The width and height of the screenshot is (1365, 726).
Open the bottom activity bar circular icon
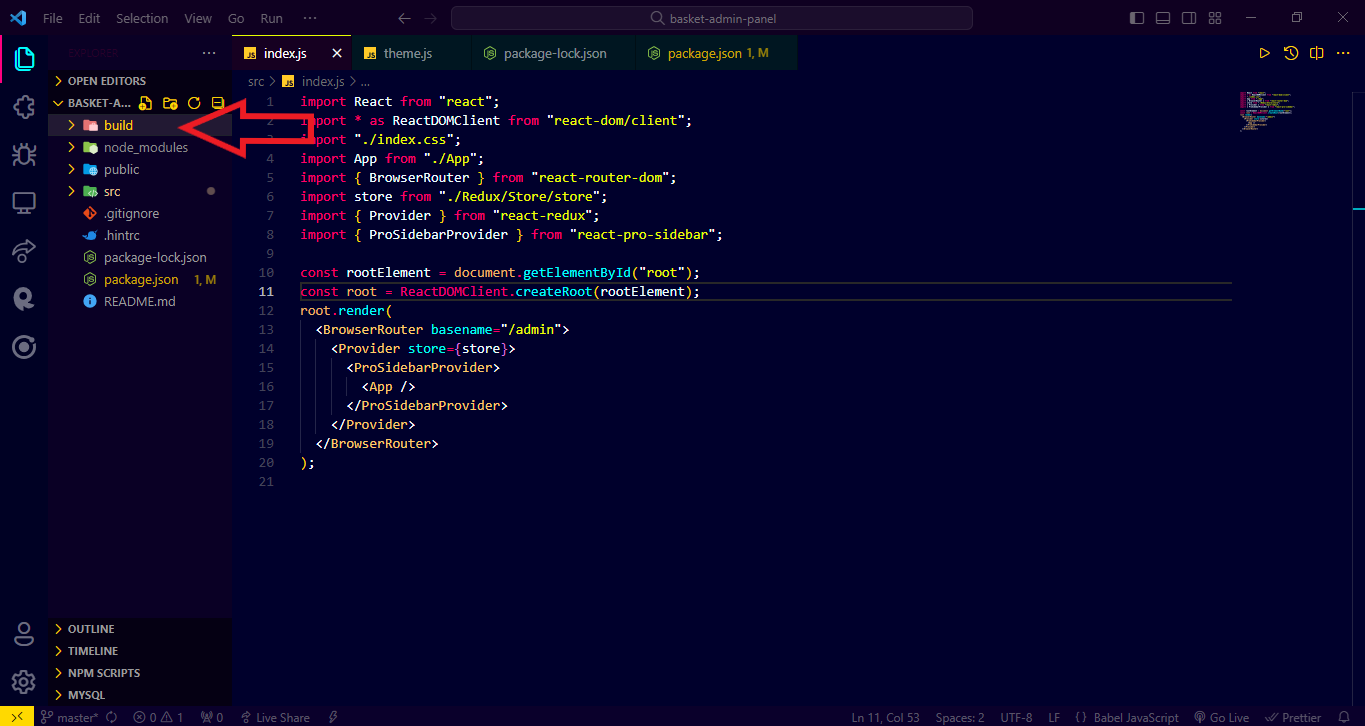(x=24, y=347)
